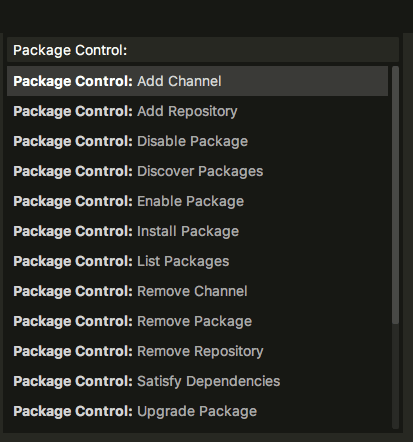The height and width of the screenshot is (442, 413).
Task: Click the words Satisfy Dependencies
Action: click(x=209, y=381)
